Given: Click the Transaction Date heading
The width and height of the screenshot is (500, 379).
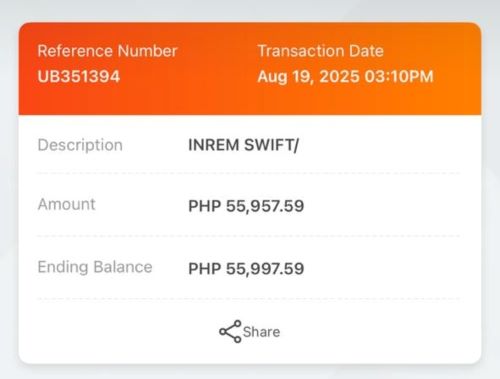Looking at the screenshot, I should coord(320,51).
